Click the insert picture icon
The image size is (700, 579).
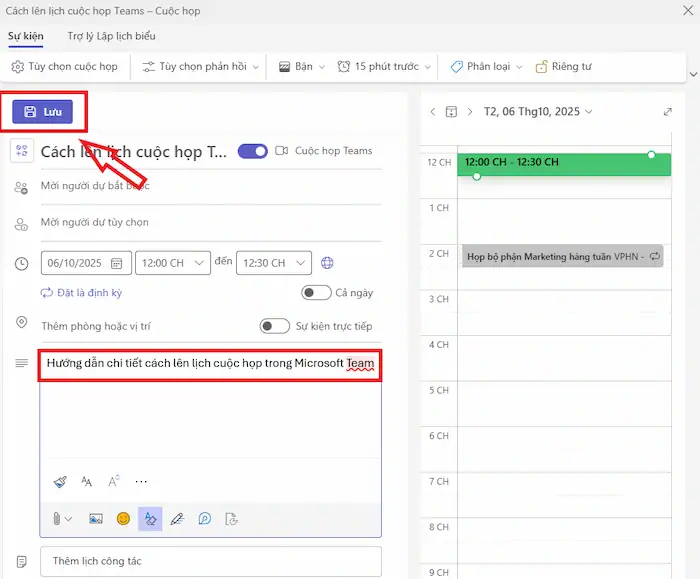96,518
